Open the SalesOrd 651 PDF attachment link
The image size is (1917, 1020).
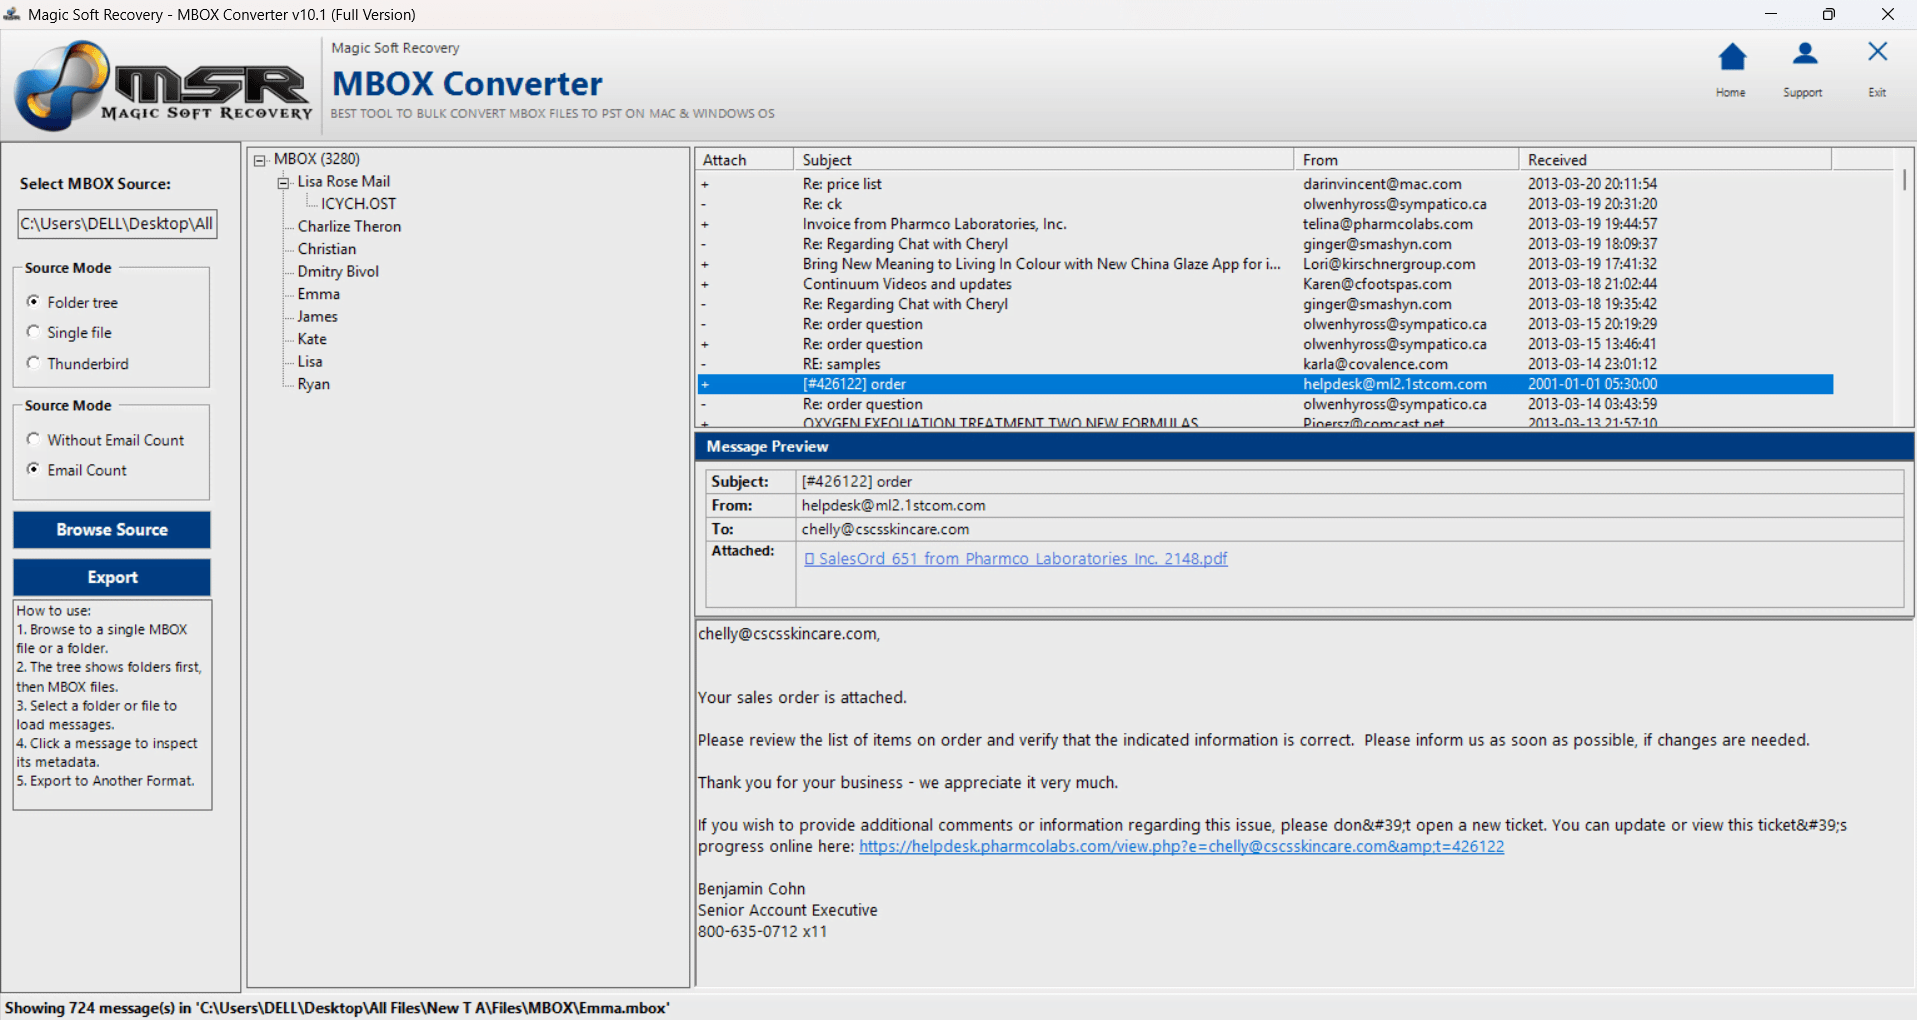point(1016,559)
